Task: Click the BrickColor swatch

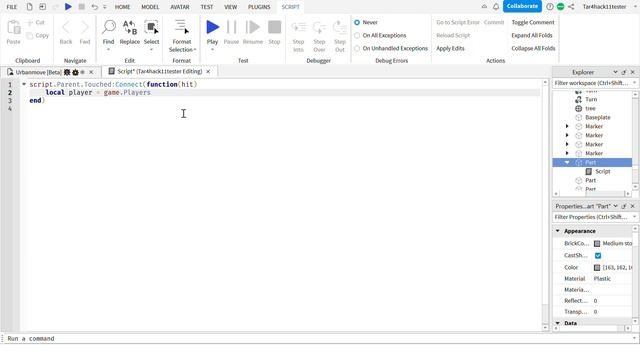Action: 597,244
